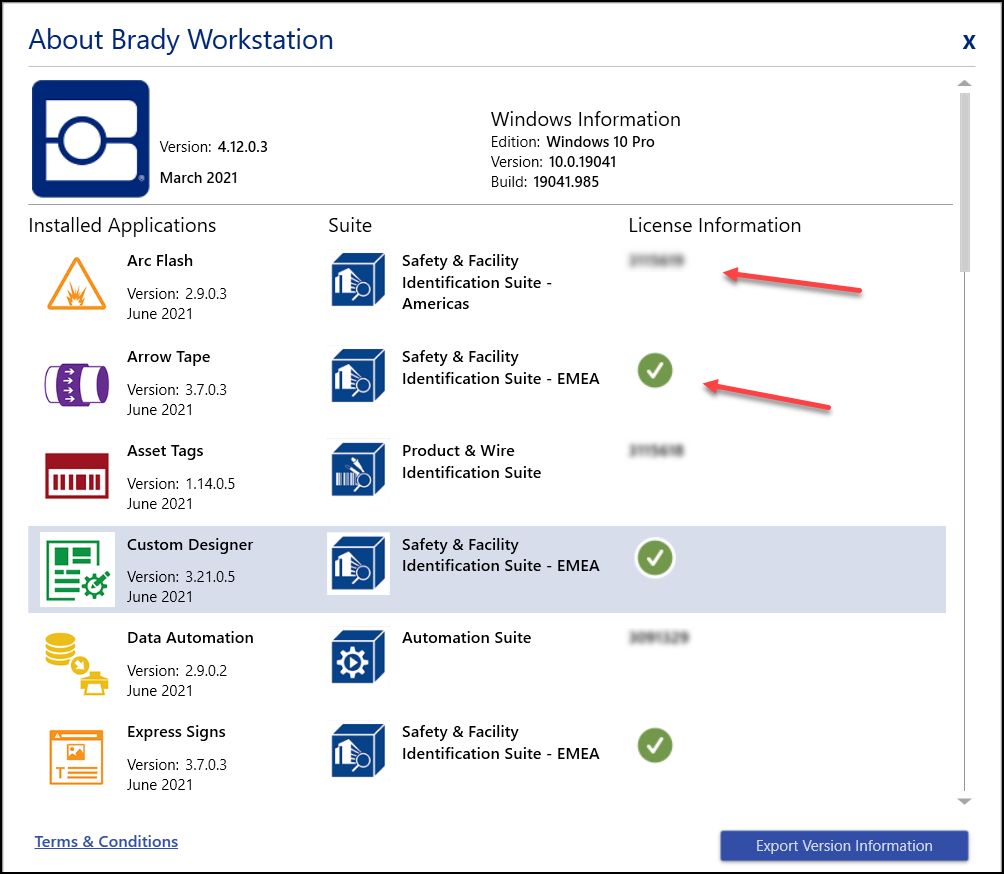The height and width of the screenshot is (874, 1004).
Task: Select the Arc Flash application icon
Action: point(76,283)
